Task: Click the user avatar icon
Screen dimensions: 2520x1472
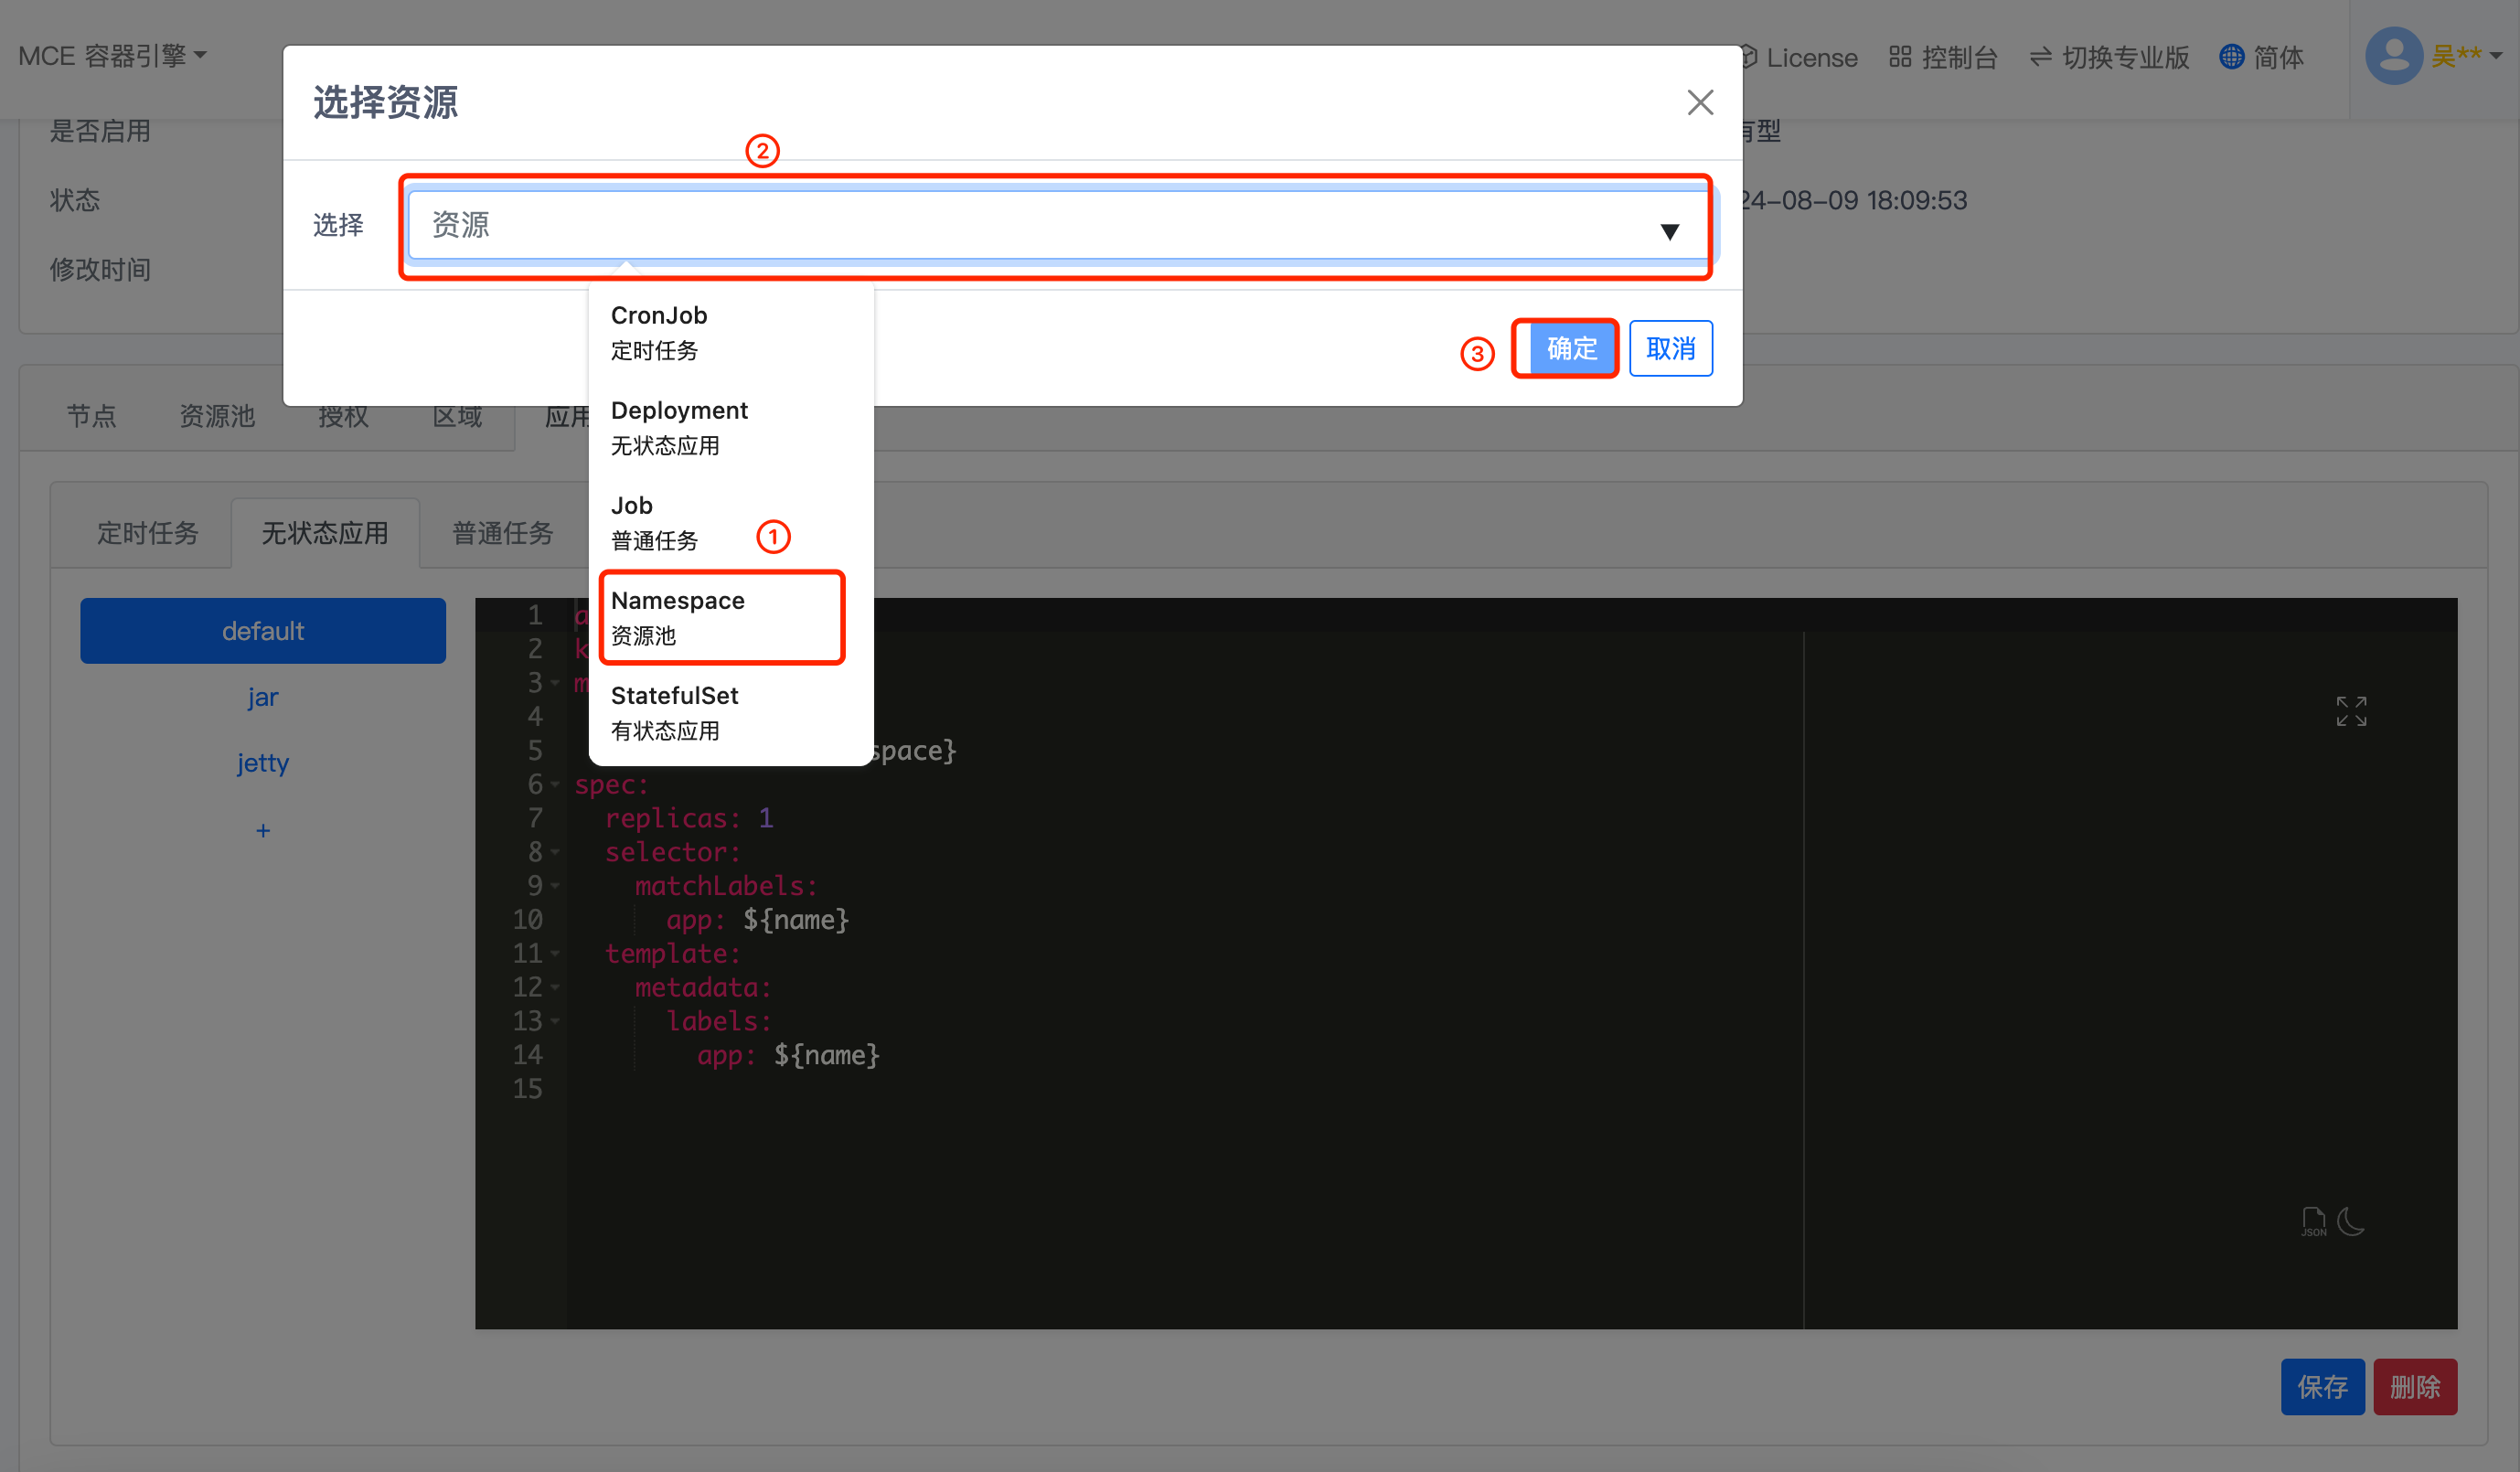Action: click(x=2393, y=56)
